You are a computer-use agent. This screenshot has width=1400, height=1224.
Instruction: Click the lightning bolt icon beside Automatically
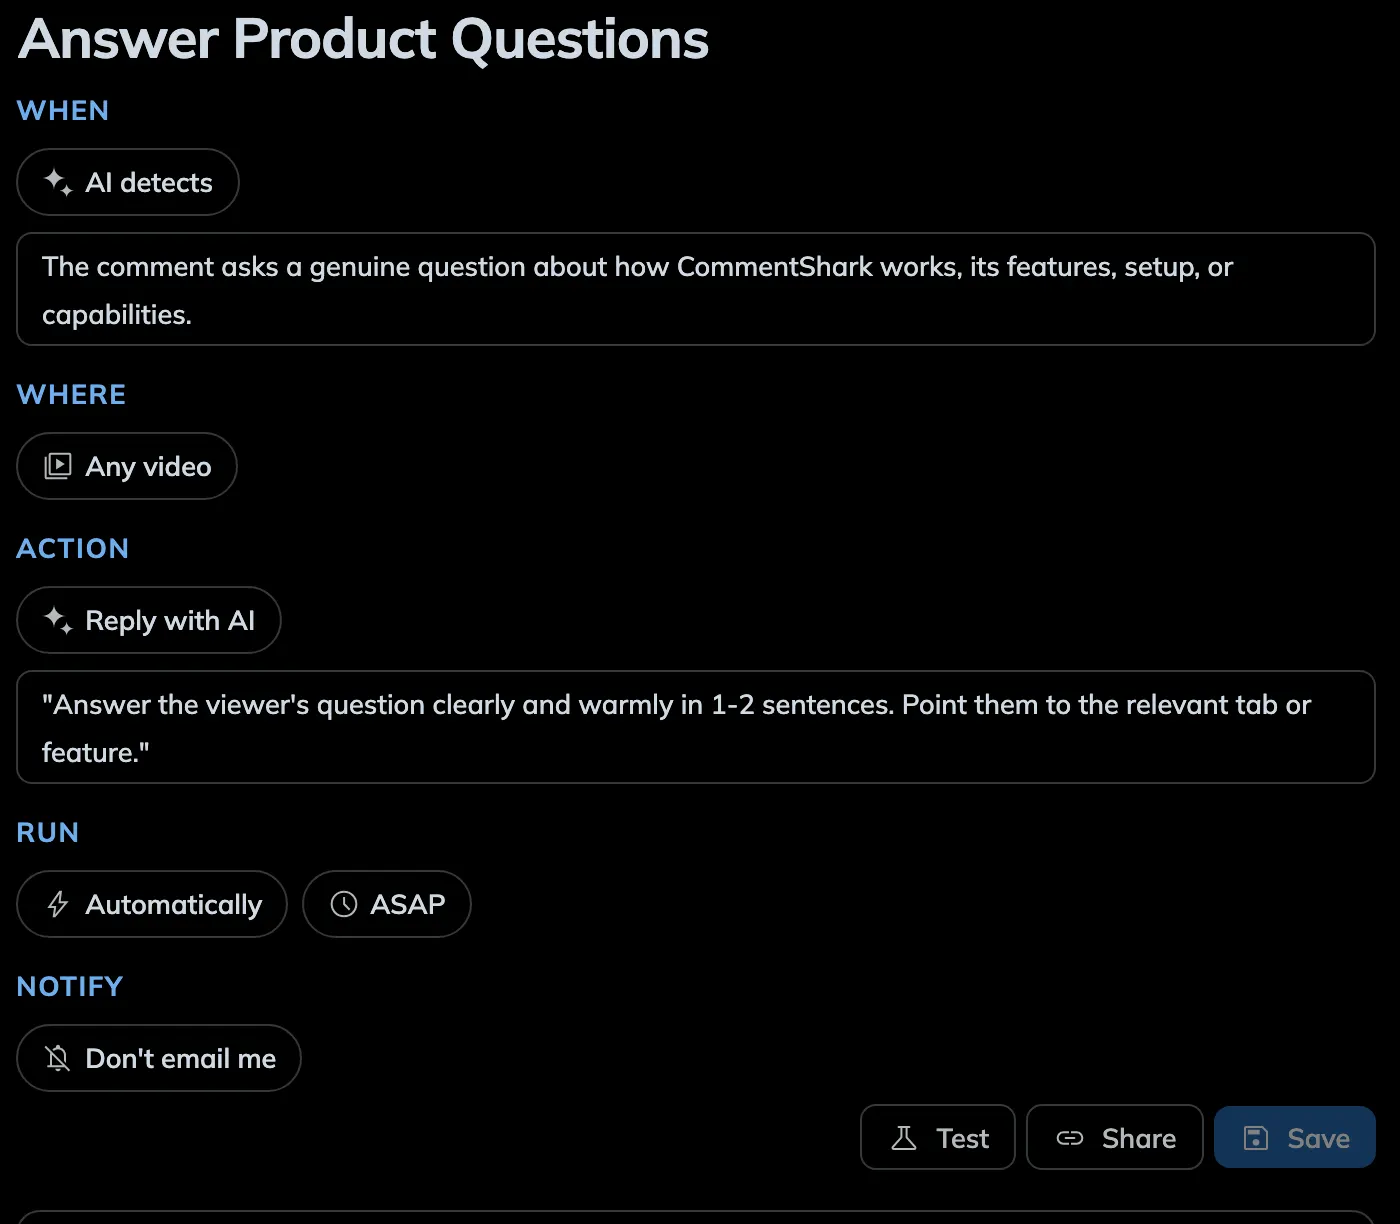coord(58,904)
